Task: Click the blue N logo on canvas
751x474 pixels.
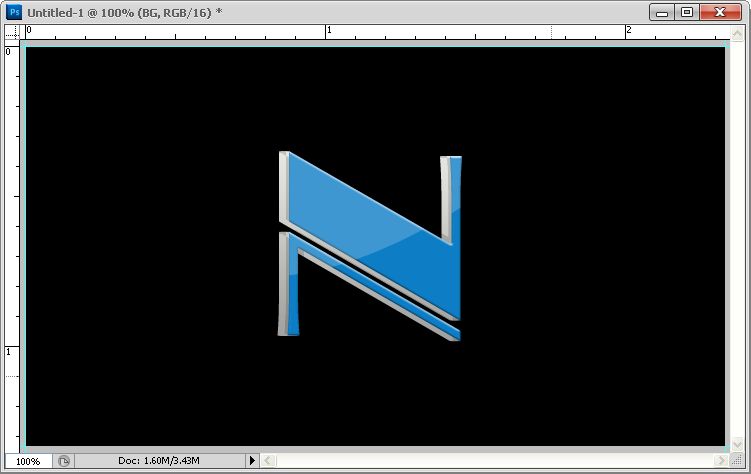Action: click(370, 245)
